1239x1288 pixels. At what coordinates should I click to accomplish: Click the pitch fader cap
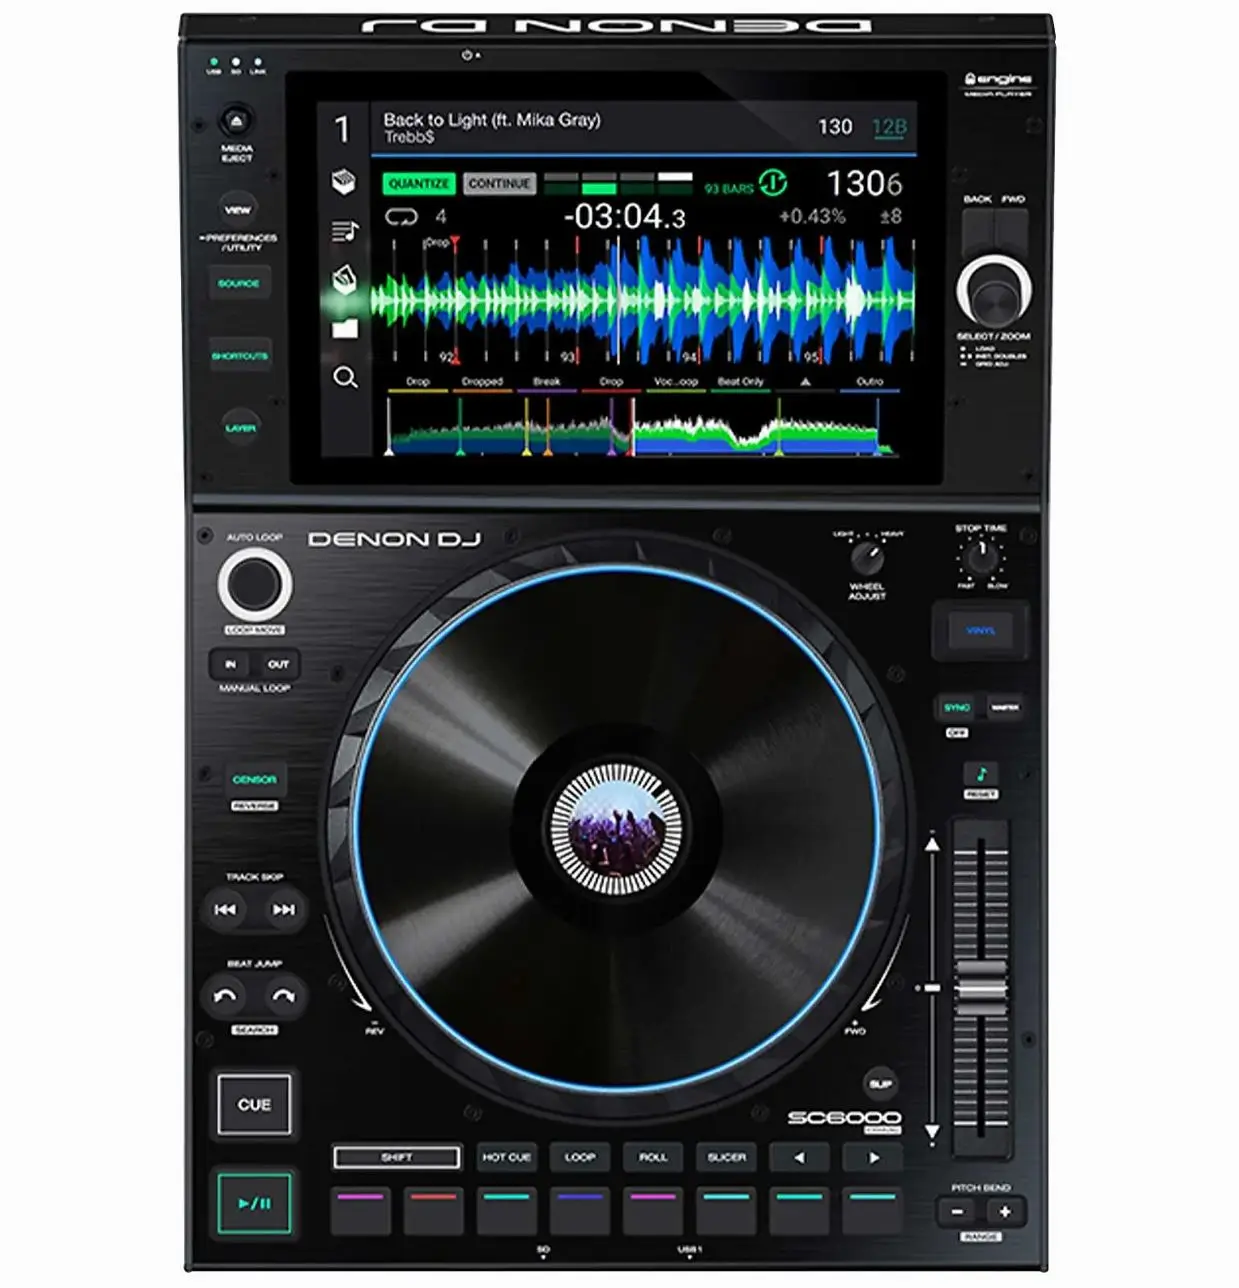click(981, 987)
